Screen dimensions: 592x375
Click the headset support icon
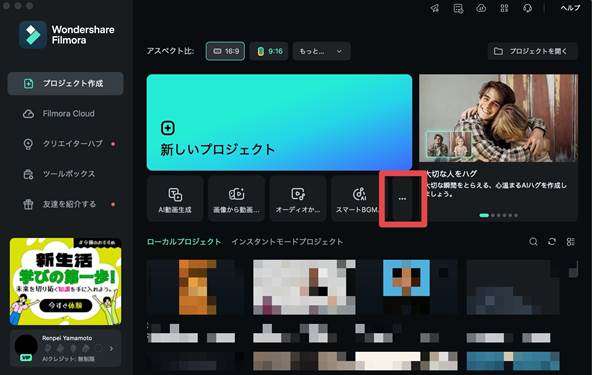click(x=527, y=8)
